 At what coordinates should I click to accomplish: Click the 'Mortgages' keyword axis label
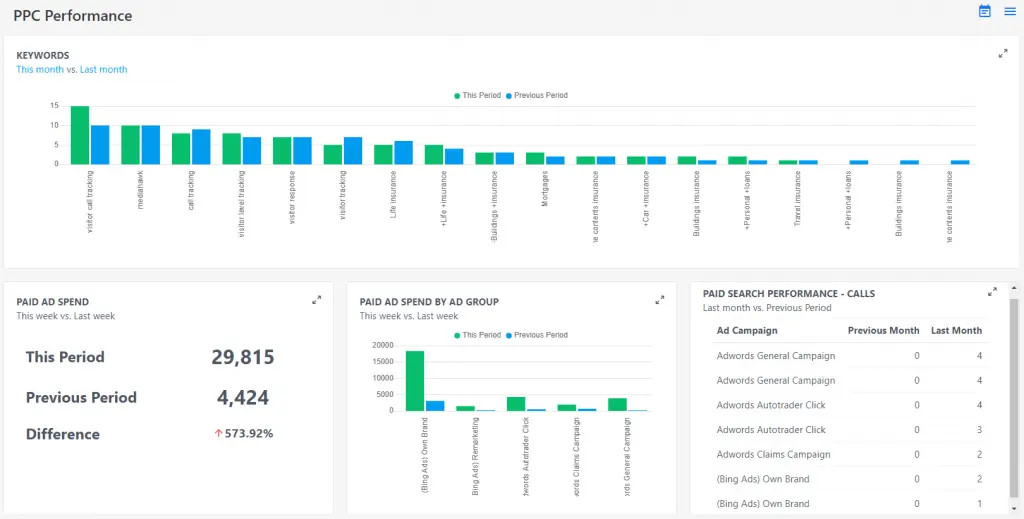click(544, 189)
